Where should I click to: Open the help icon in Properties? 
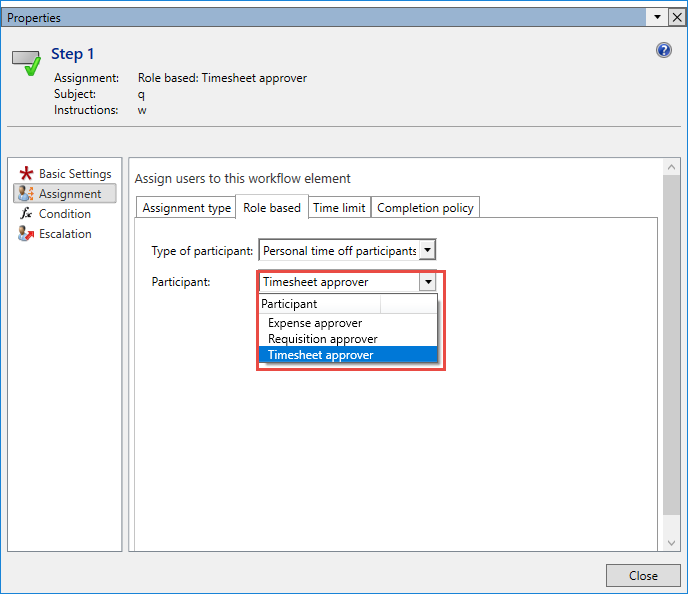click(x=663, y=50)
